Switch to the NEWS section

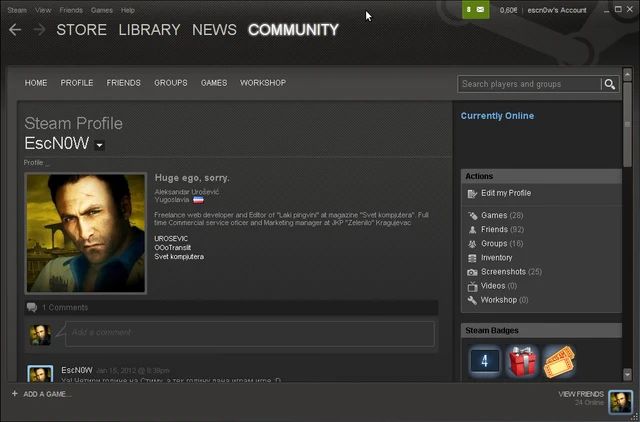[214, 29]
